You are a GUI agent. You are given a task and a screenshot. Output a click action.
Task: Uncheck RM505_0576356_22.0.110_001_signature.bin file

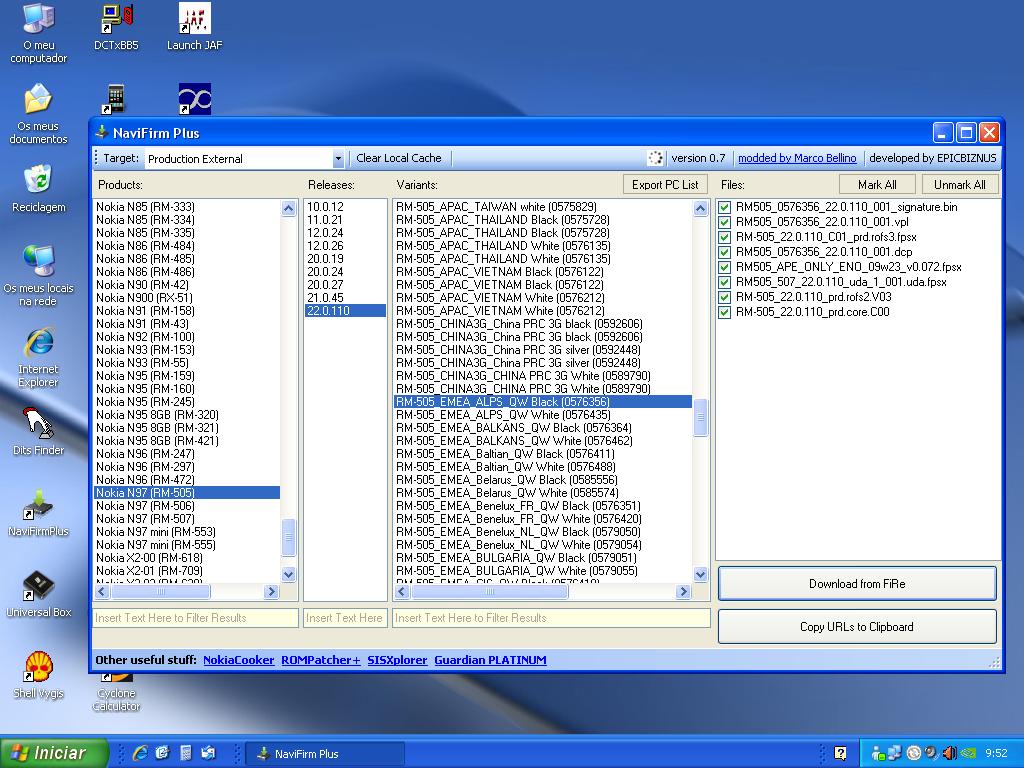pyautogui.click(x=724, y=207)
